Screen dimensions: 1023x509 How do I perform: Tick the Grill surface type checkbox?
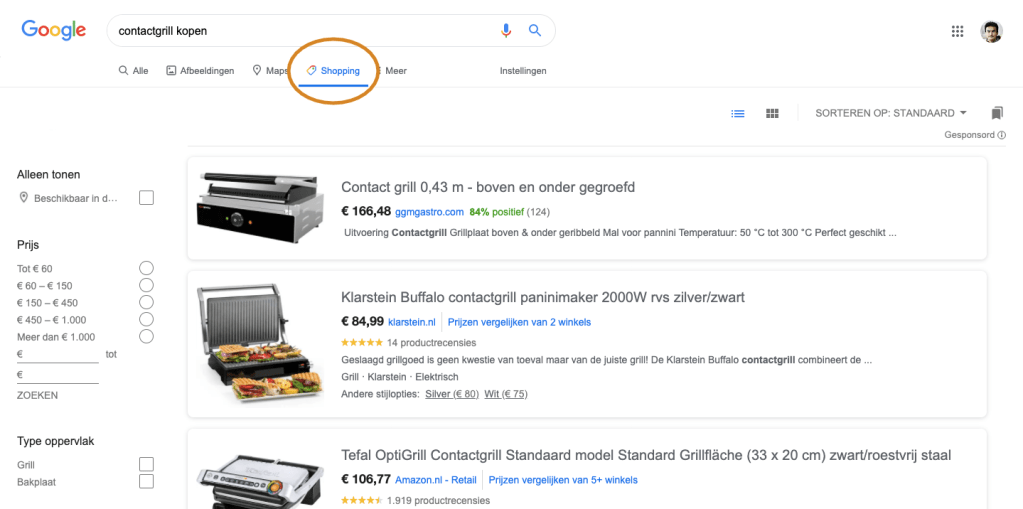(x=146, y=464)
